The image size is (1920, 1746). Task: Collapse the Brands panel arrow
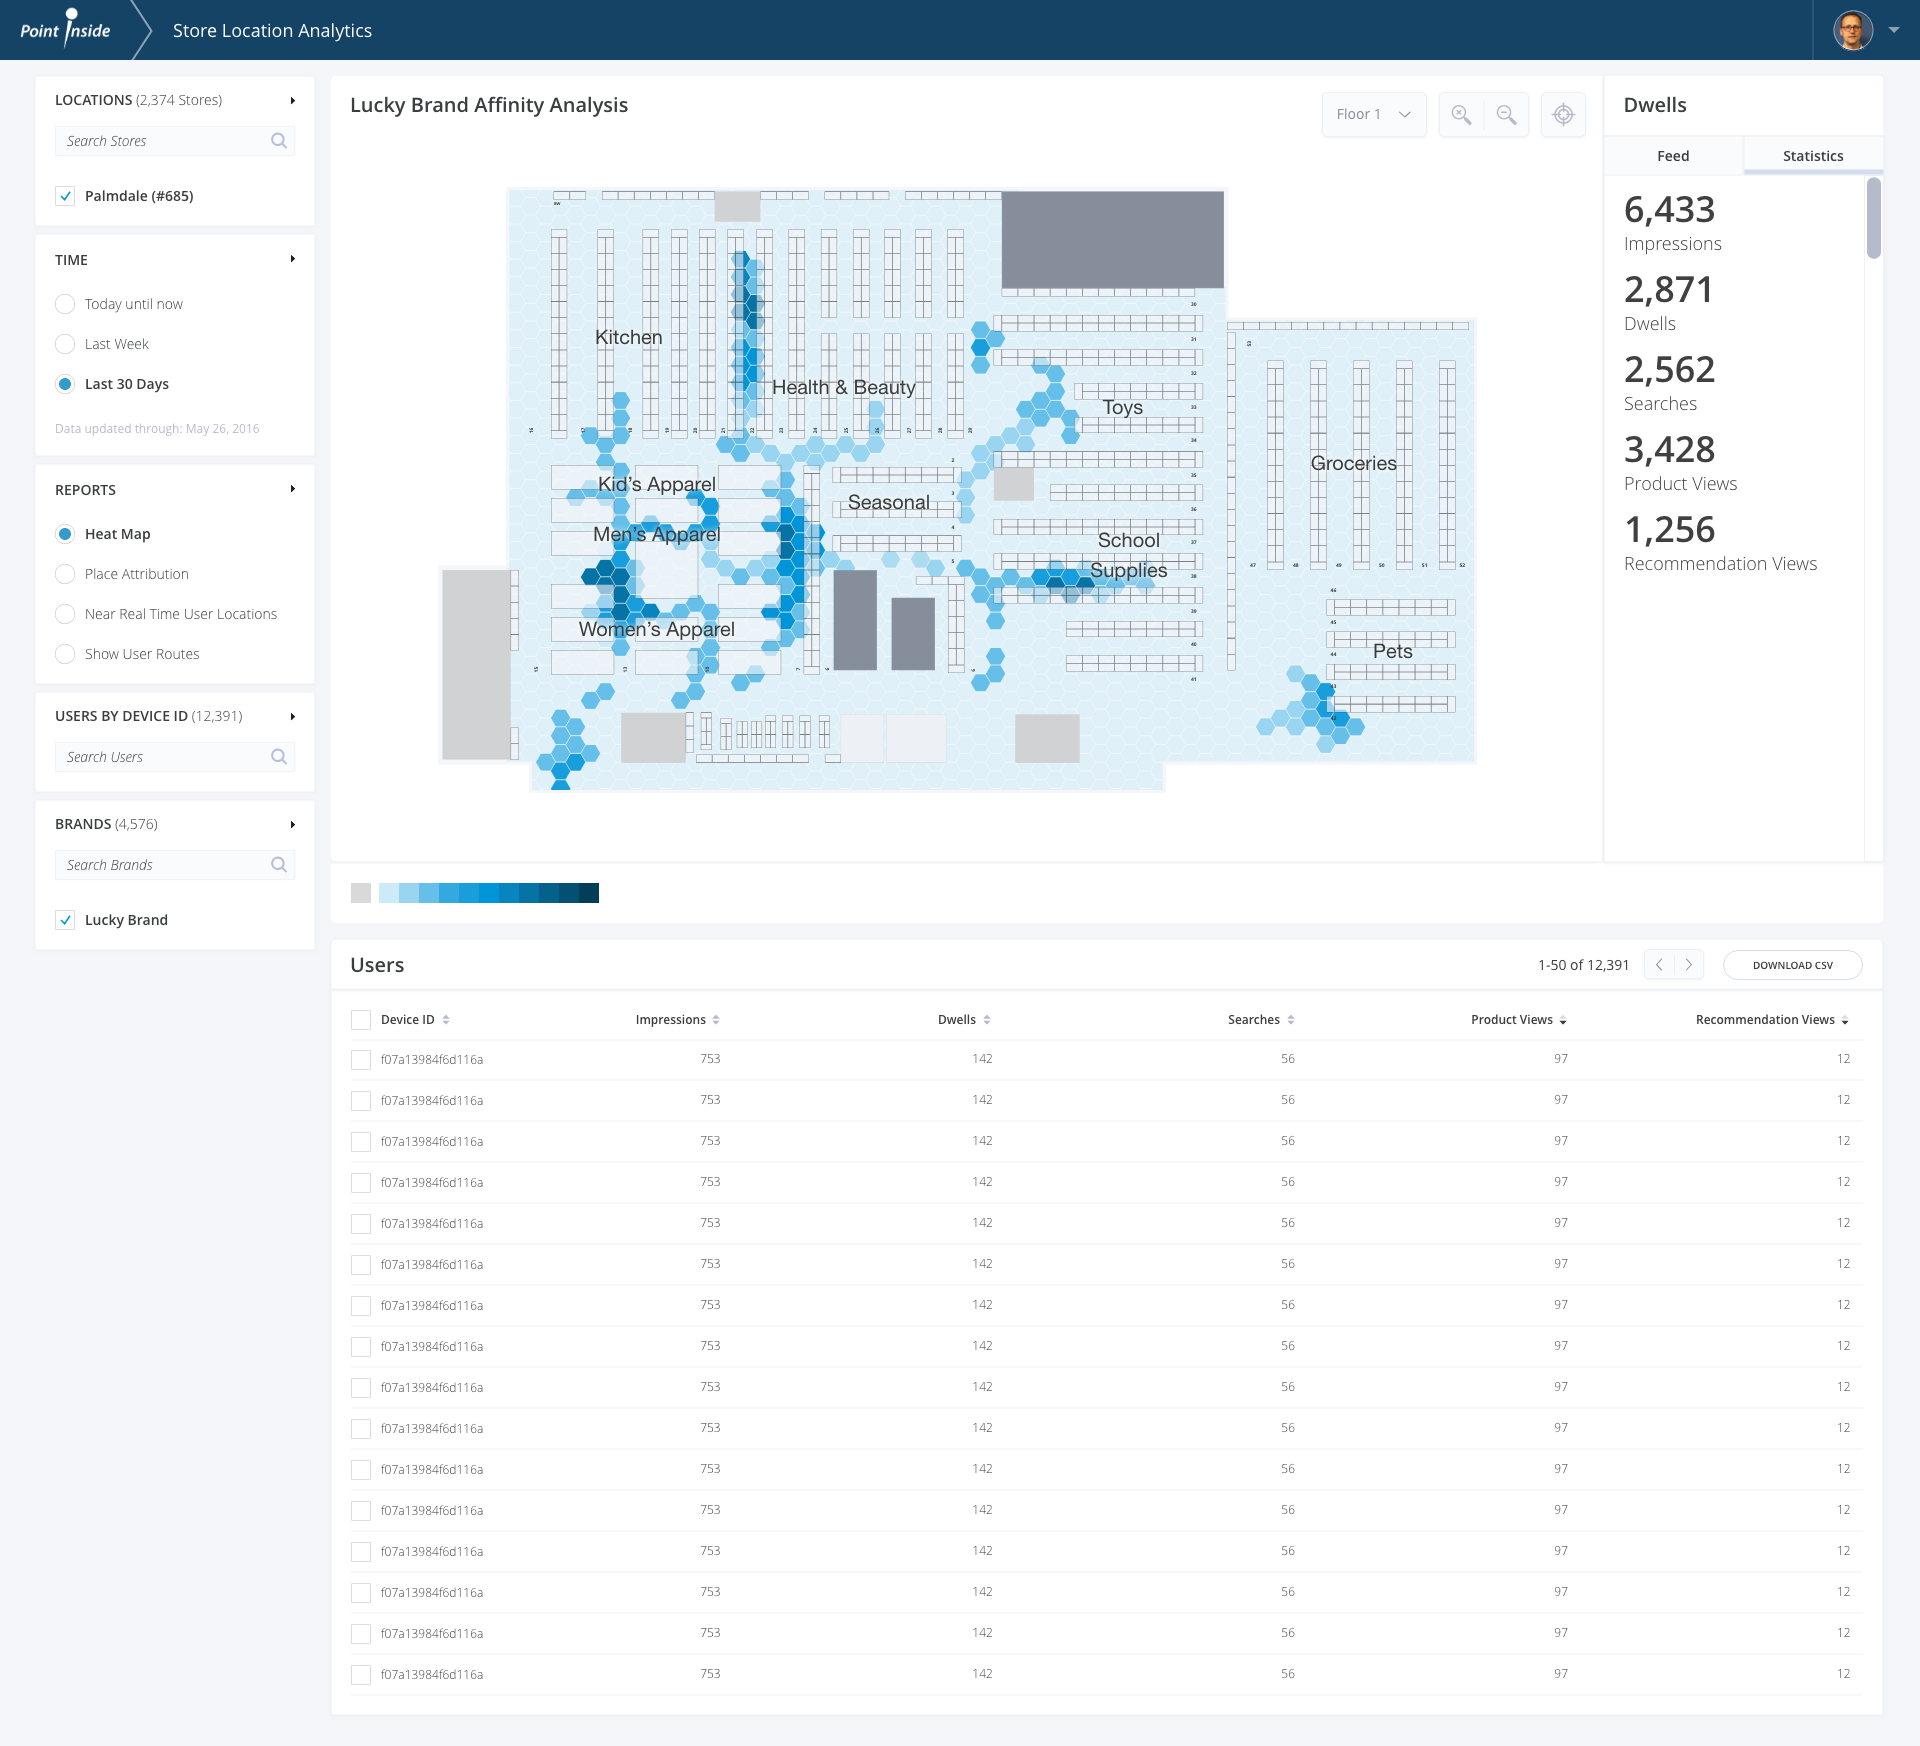tap(292, 825)
